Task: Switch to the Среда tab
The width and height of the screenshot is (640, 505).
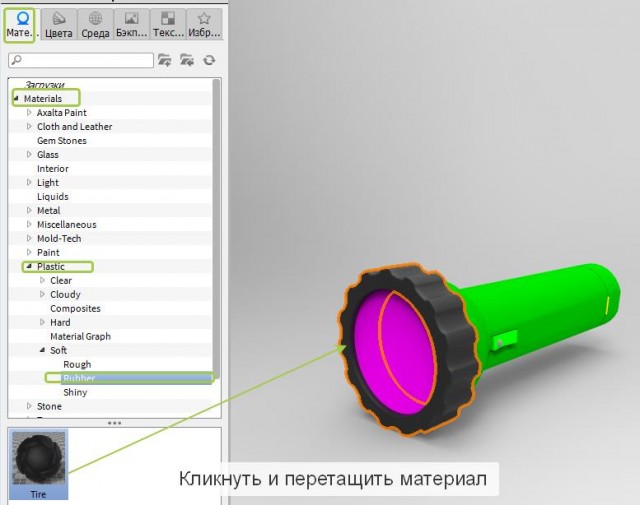Action: tap(95, 24)
